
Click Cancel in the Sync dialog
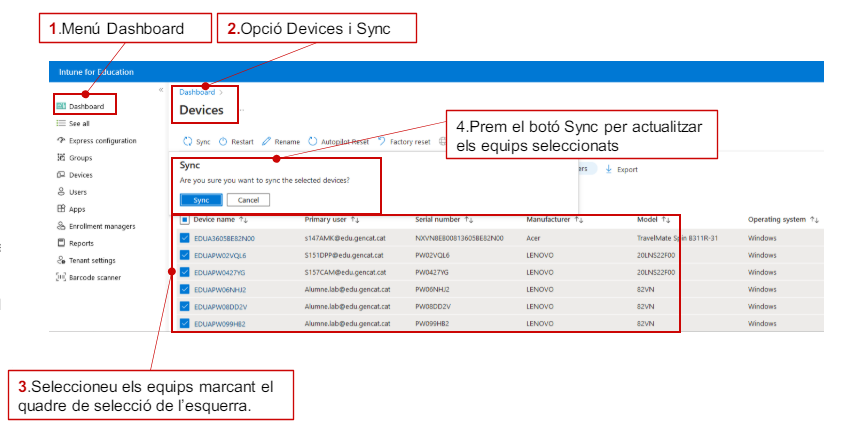coord(248,200)
